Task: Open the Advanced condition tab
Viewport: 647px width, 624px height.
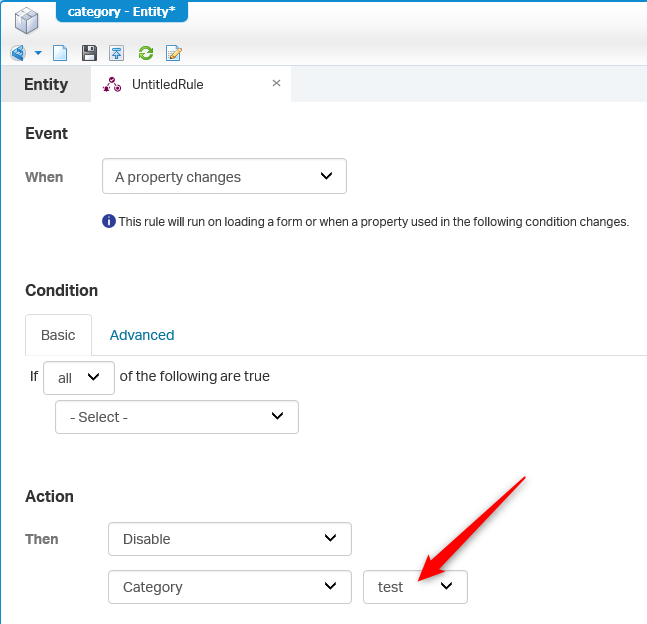Action: pos(142,335)
